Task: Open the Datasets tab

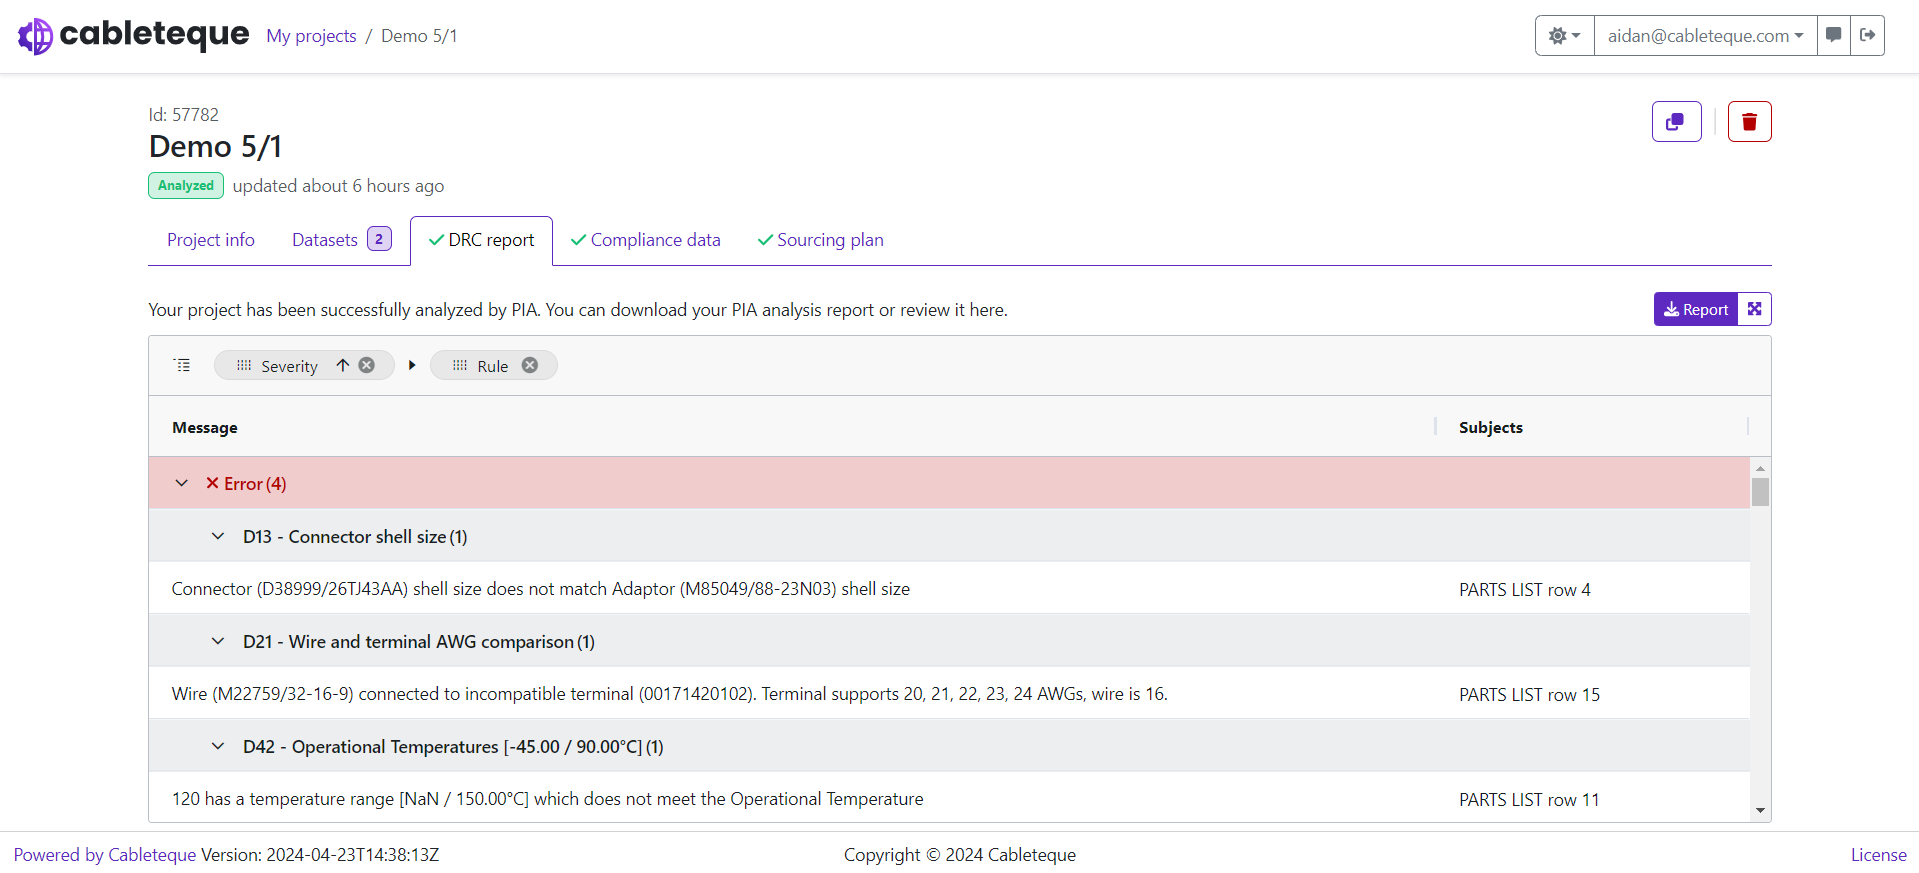Action: [x=341, y=240]
